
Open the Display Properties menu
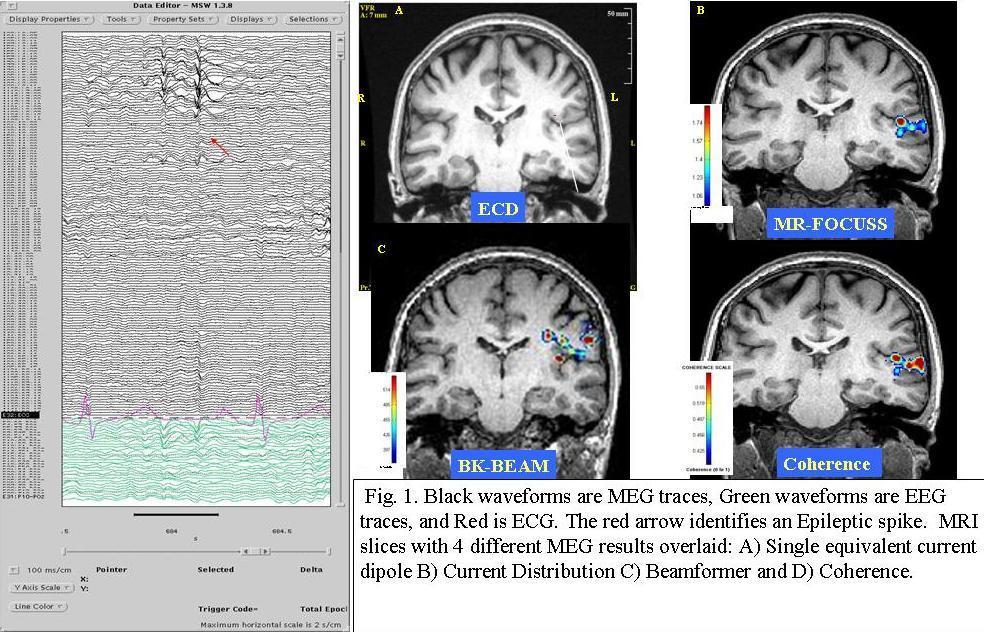click(50, 19)
